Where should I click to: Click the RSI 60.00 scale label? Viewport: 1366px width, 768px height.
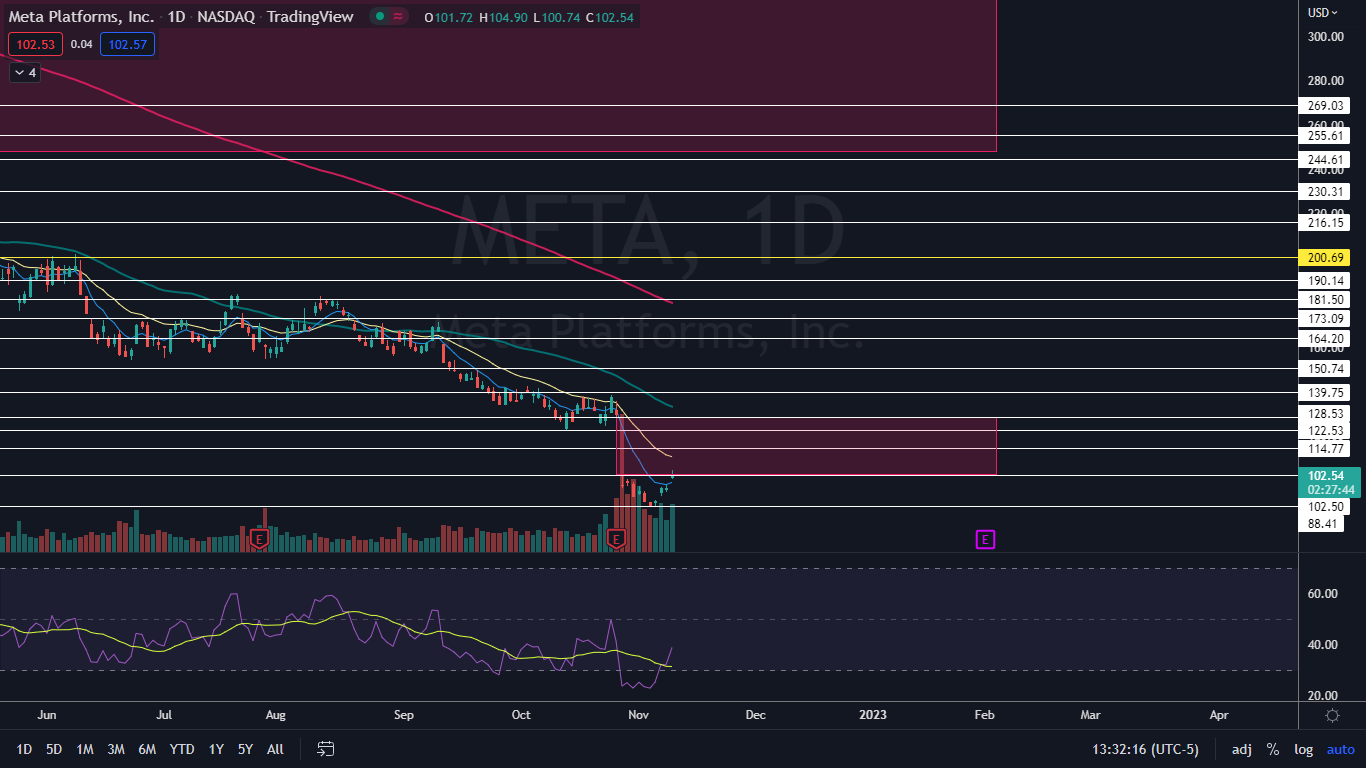1324,593
